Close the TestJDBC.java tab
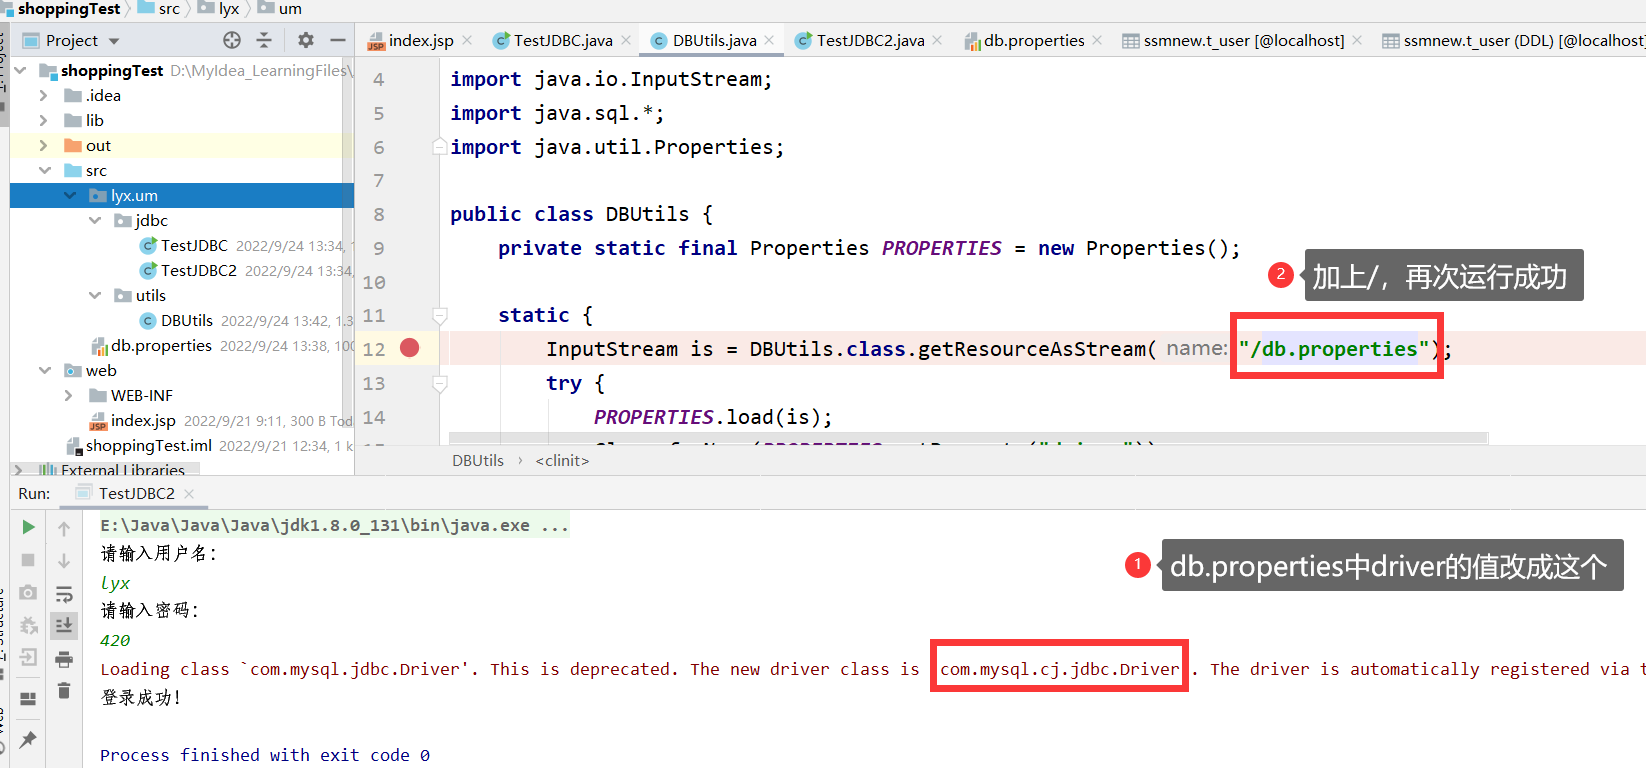This screenshot has height=768, width=1646. pyautogui.click(x=626, y=40)
